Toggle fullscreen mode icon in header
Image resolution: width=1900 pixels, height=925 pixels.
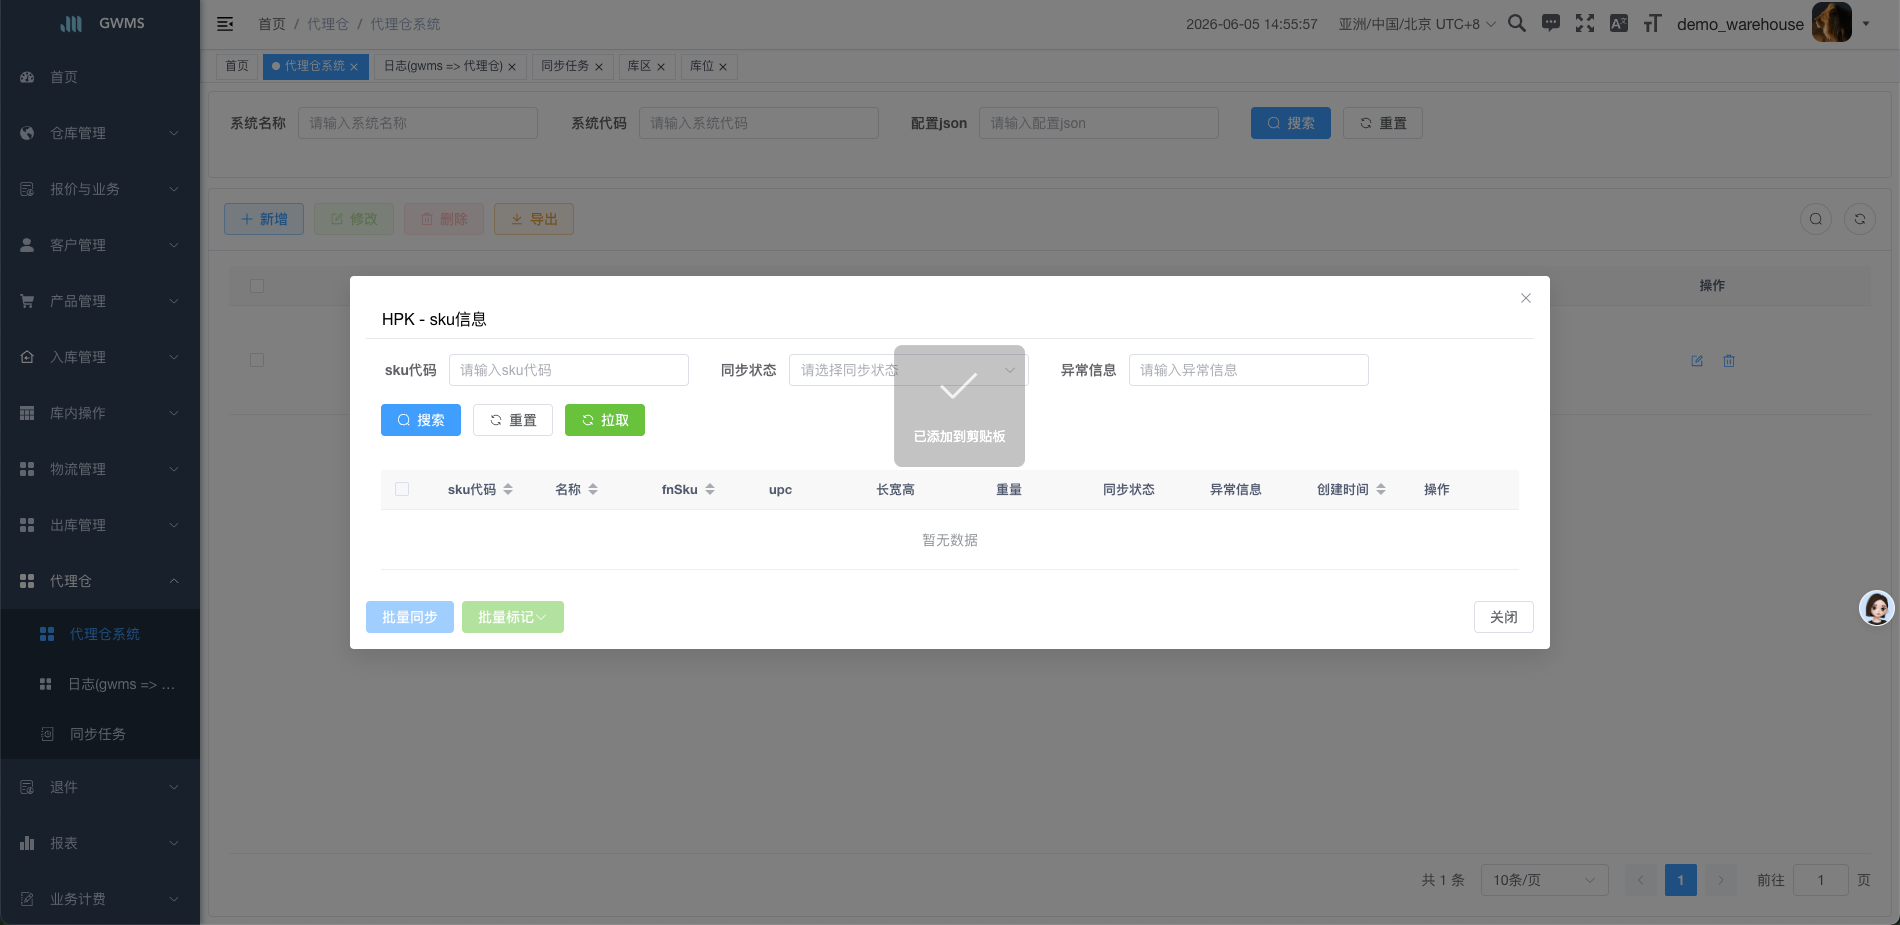(1585, 23)
